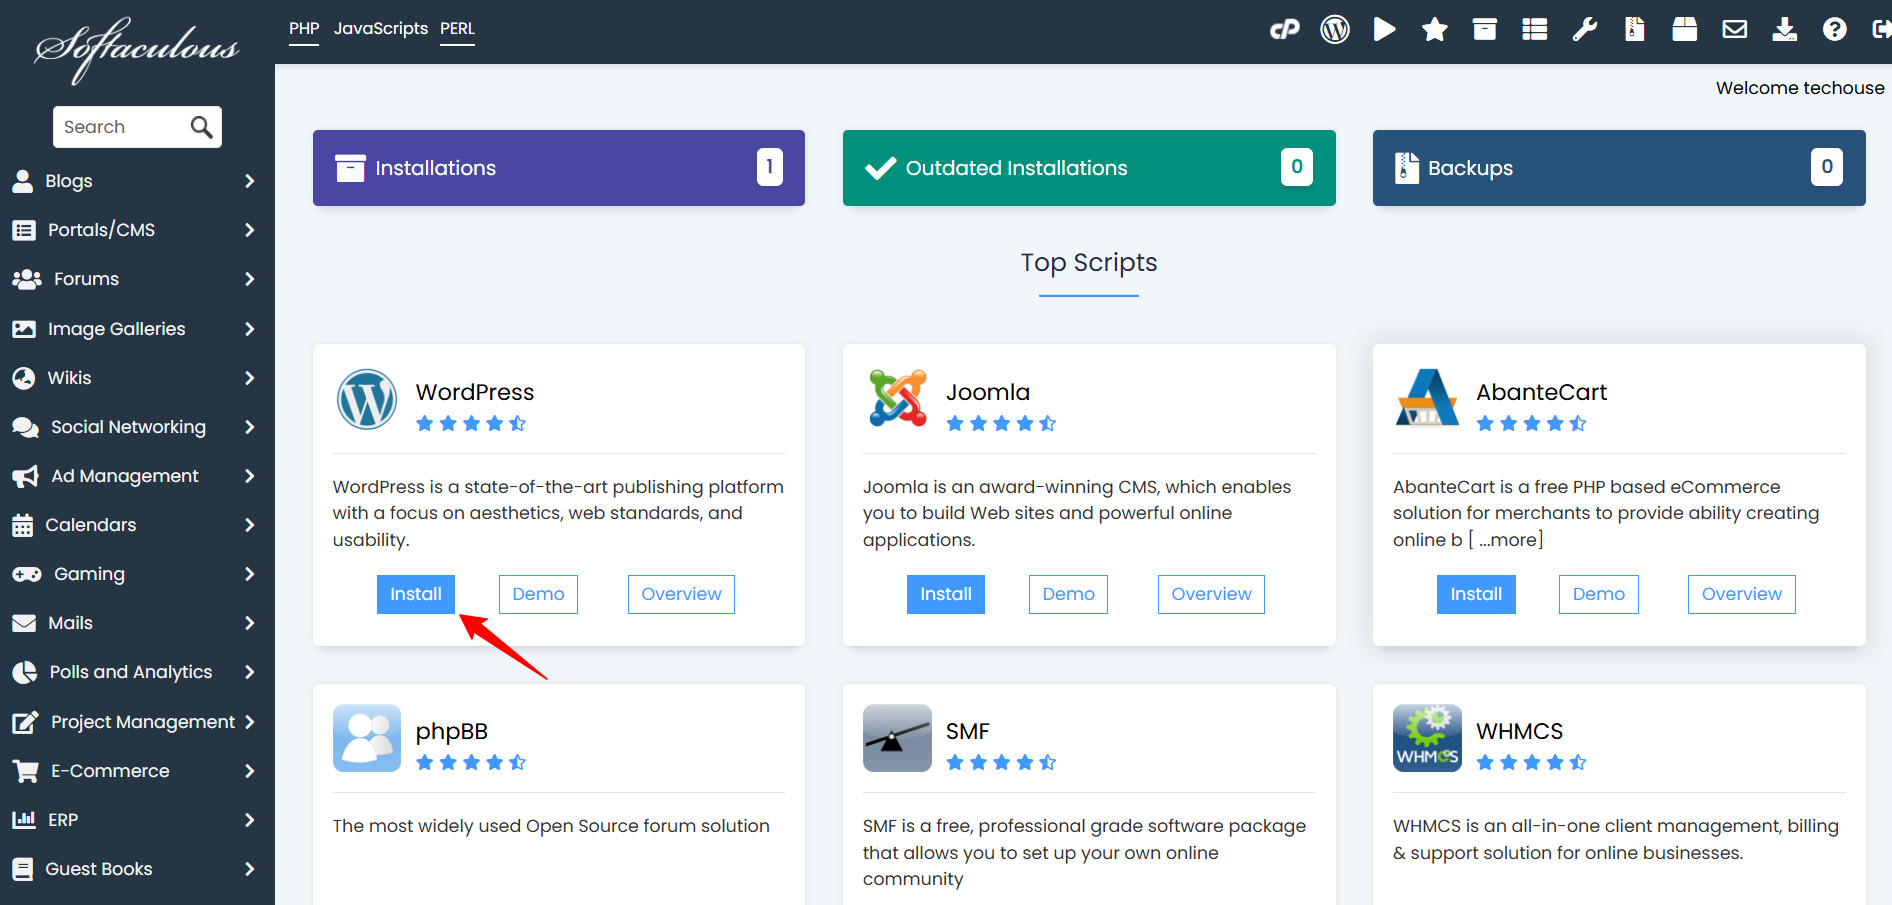Switch to the PHP scripts tab
Image resolution: width=1892 pixels, height=905 pixels.
(x=304, y=29)
